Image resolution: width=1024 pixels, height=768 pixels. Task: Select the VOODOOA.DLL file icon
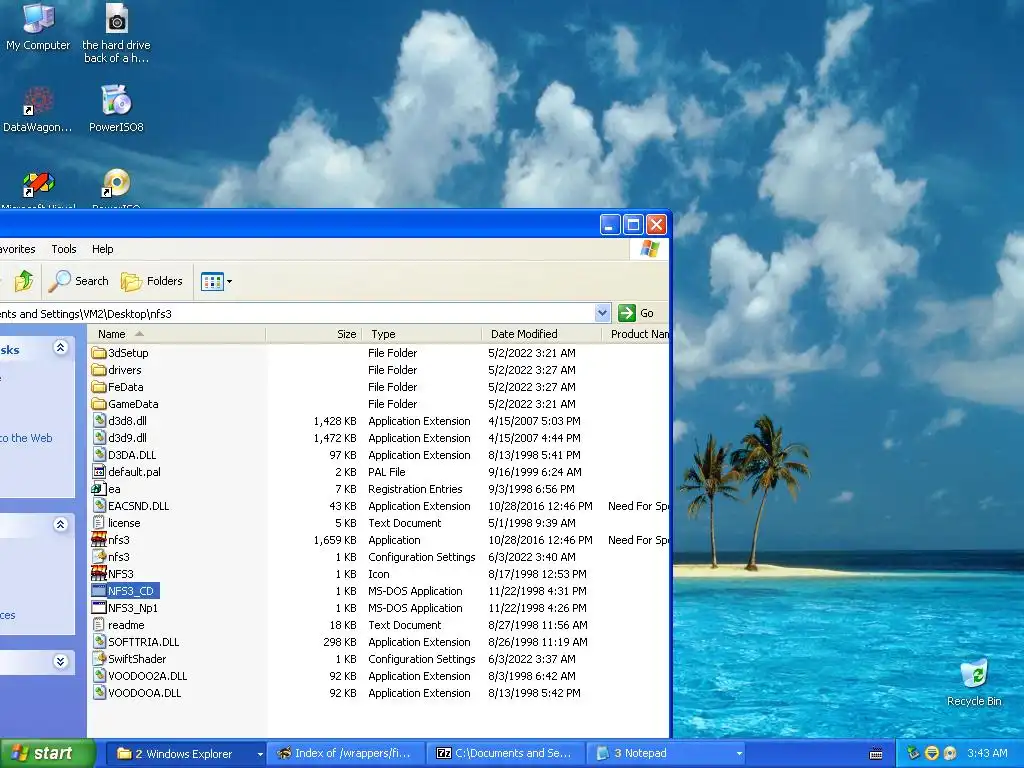click(x=99, y=693)
